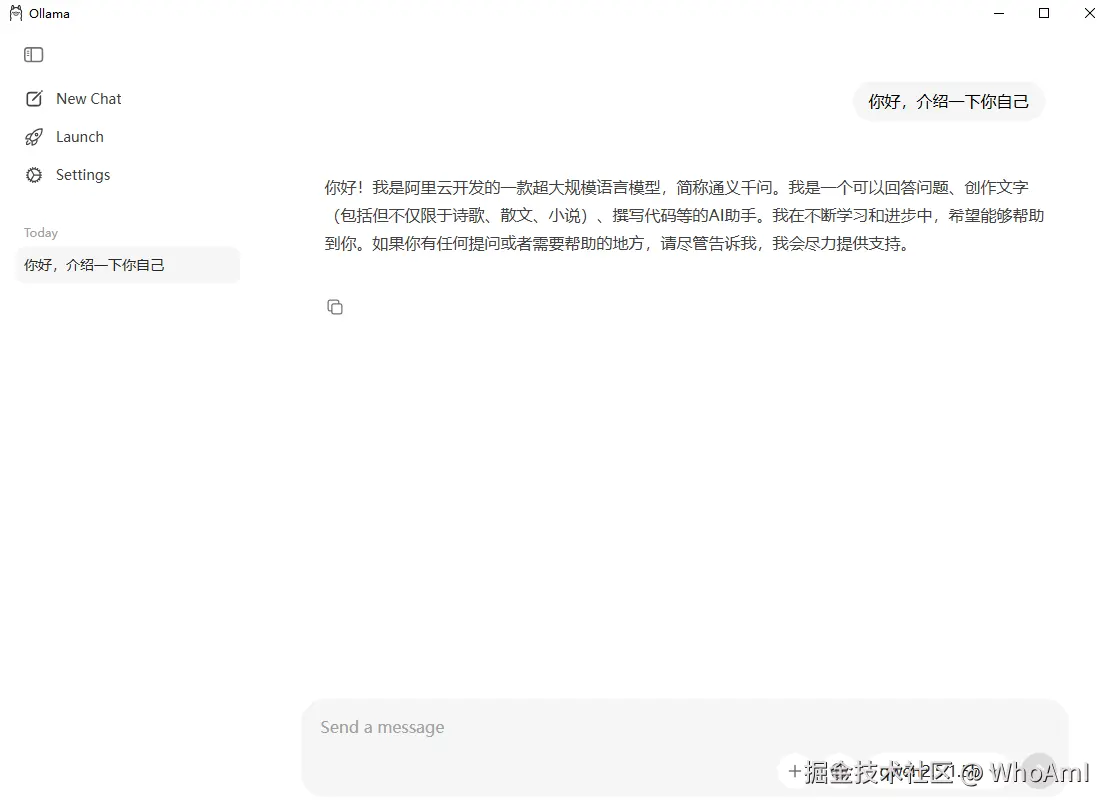Send the message with the circular arrow icon
Screen dimensions: 1113x809
[1038, 770]
